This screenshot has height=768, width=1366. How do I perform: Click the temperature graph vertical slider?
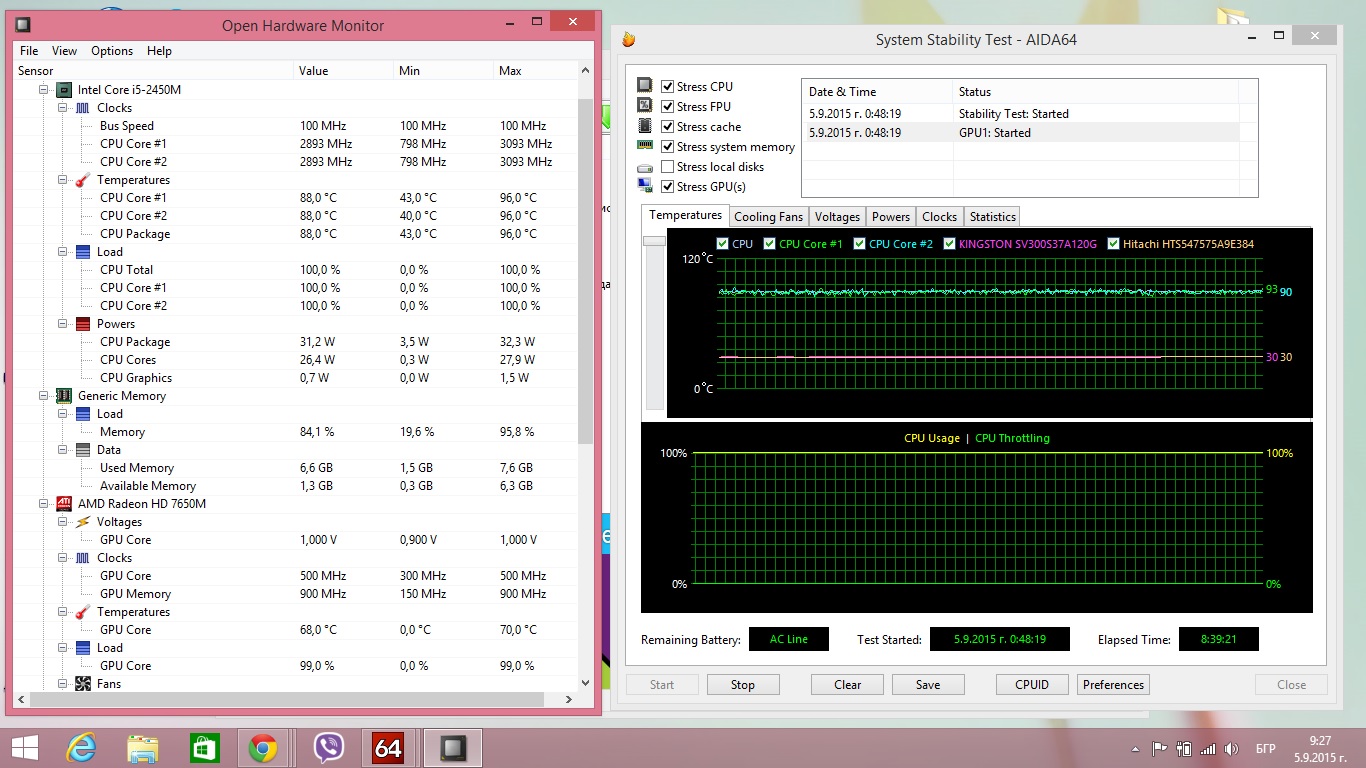654,241
